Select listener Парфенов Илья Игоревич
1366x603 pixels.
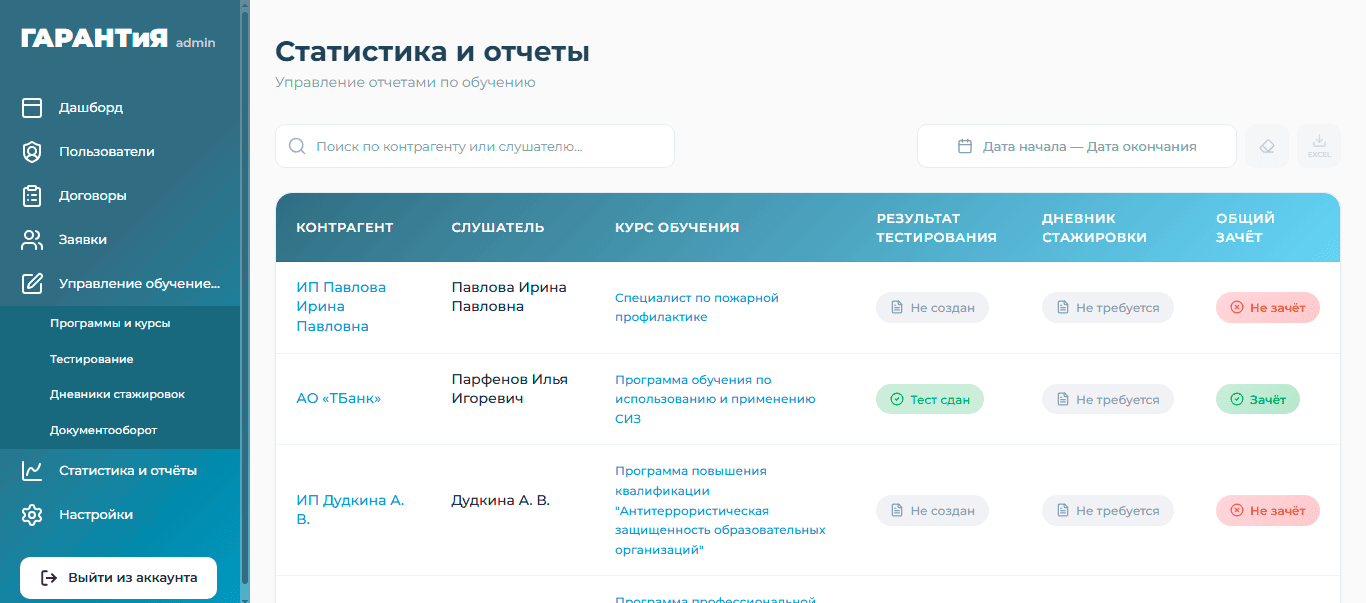pos(509,389)
